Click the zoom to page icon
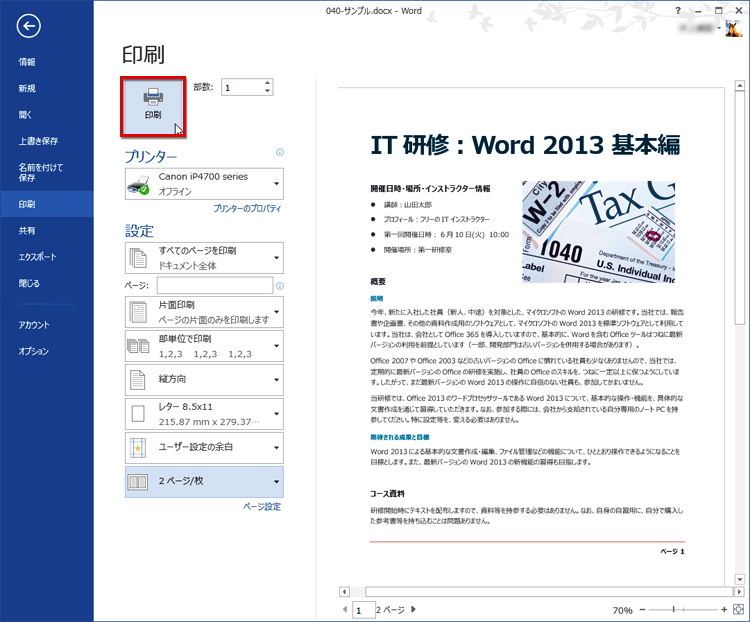This screenshot has width=750, height=622. [739, 609]
